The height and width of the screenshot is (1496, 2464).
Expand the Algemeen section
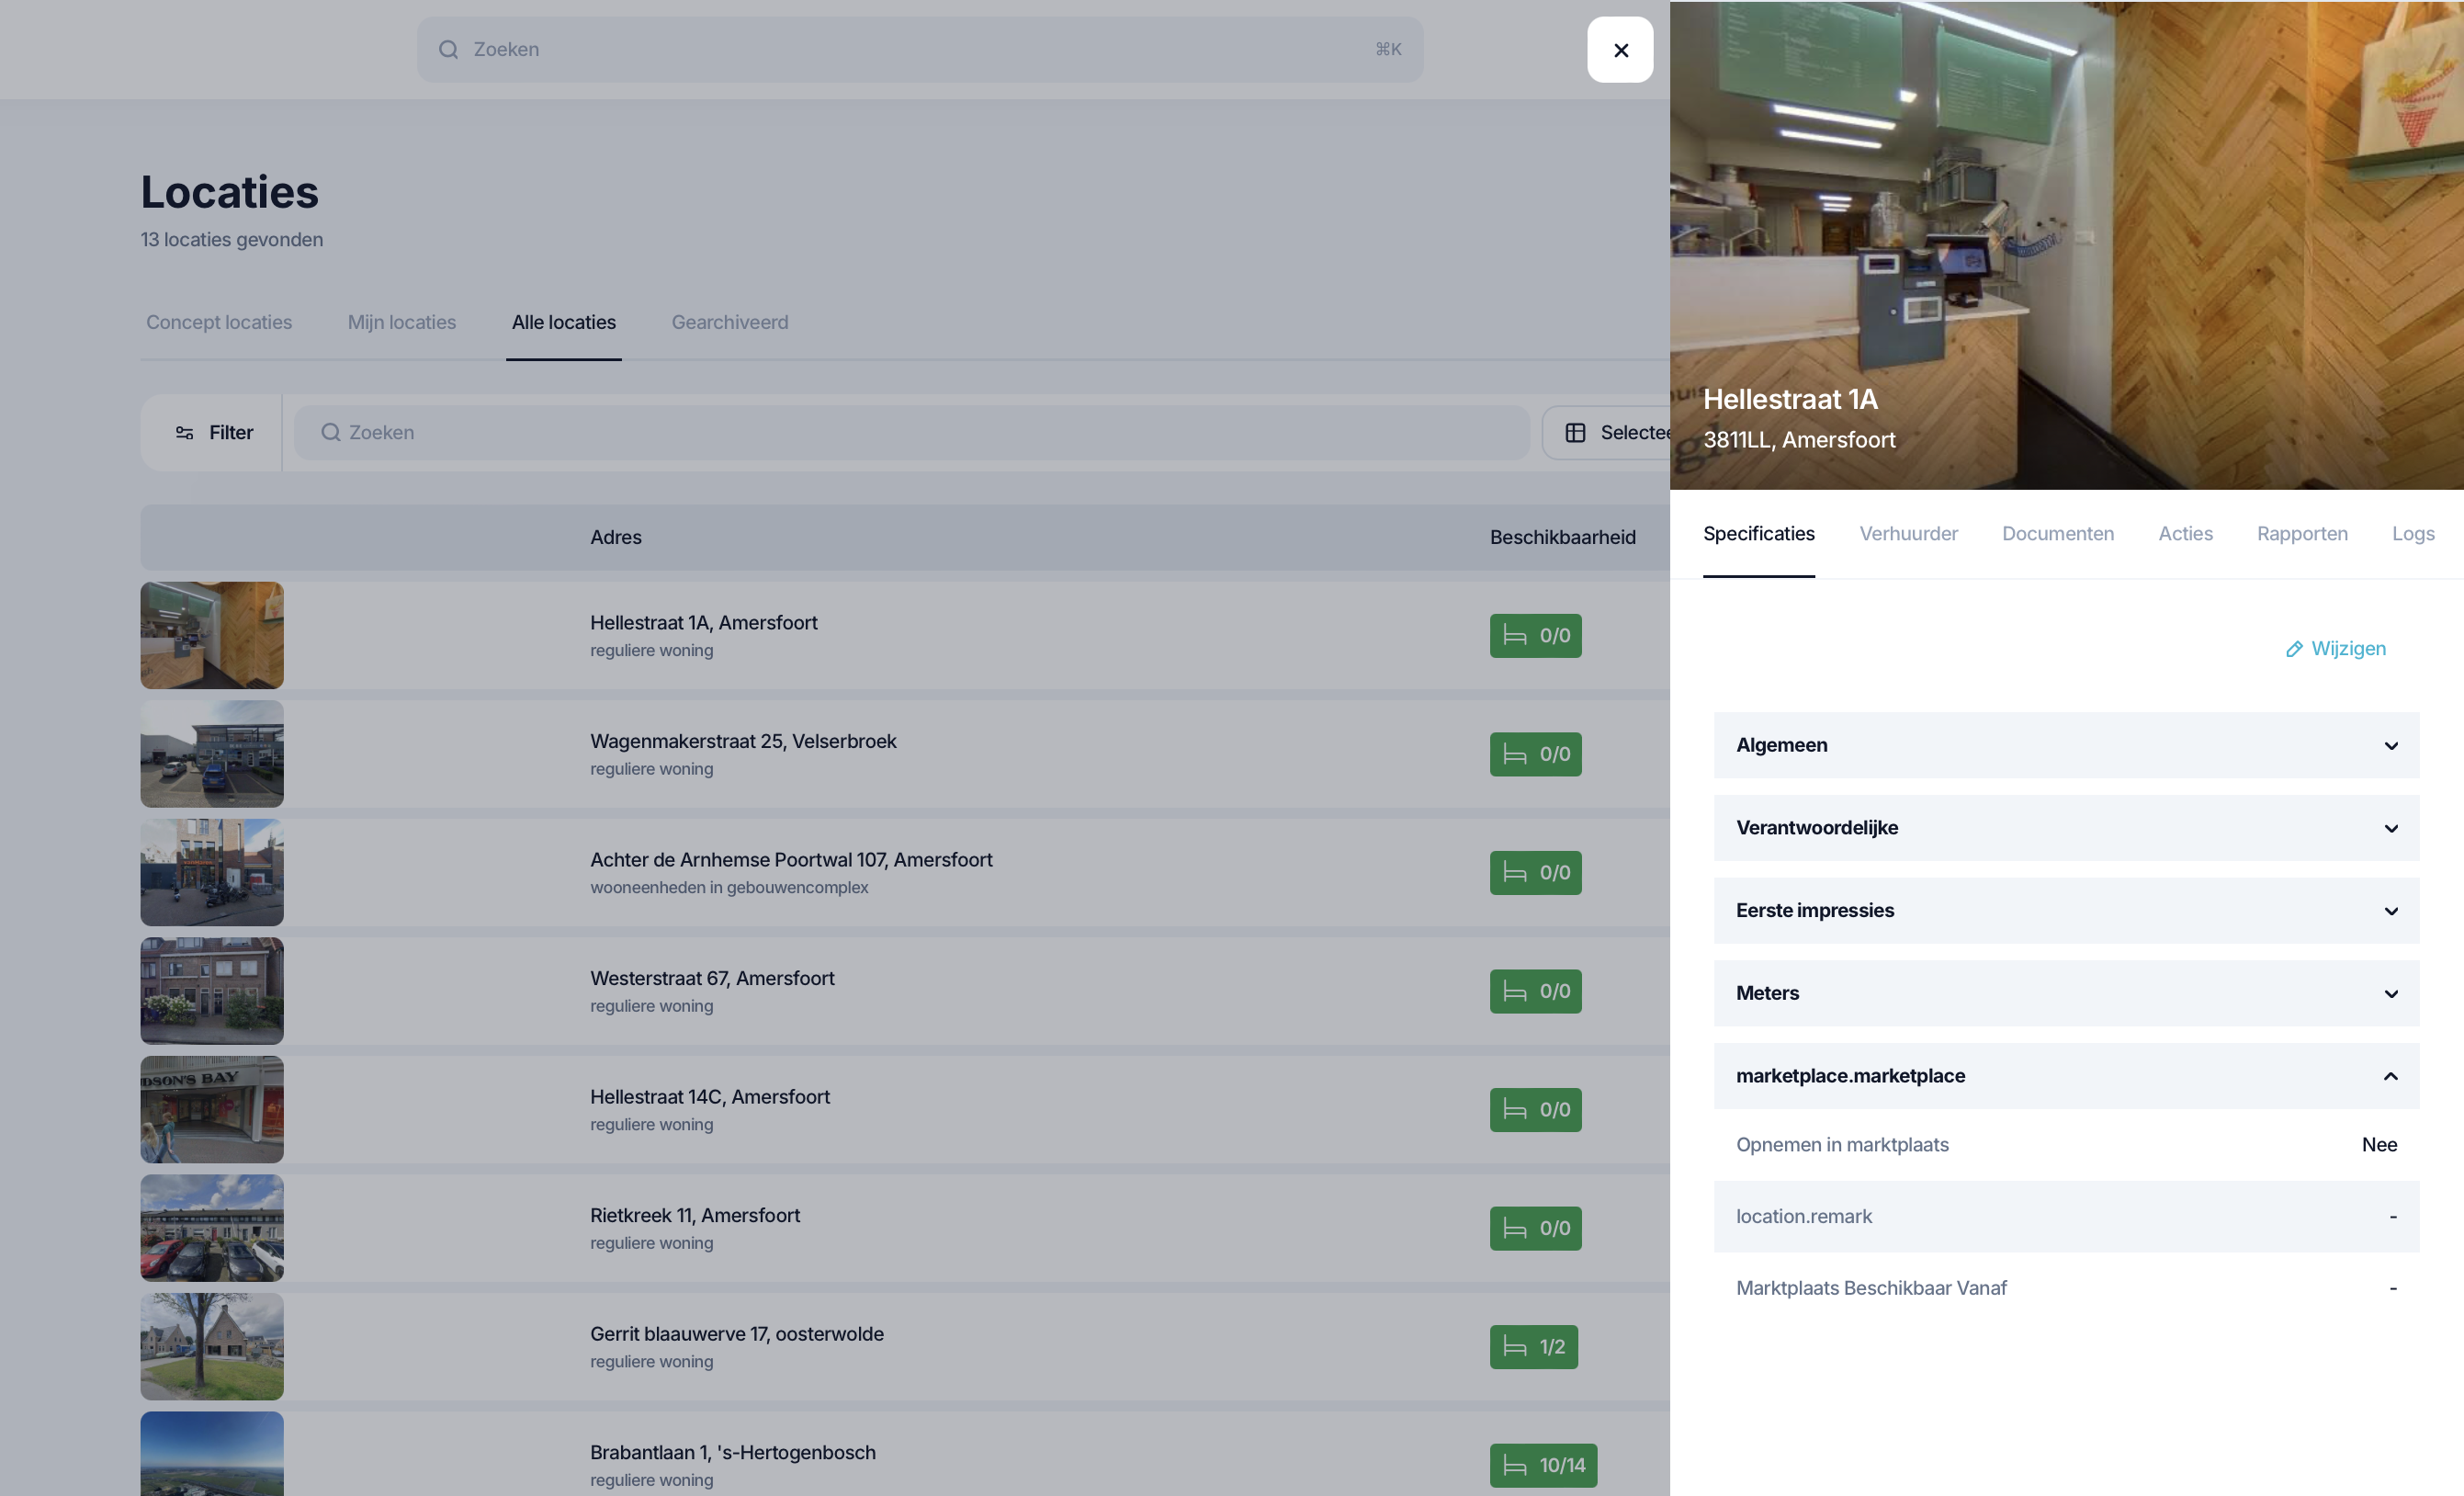pos(2066,745)
